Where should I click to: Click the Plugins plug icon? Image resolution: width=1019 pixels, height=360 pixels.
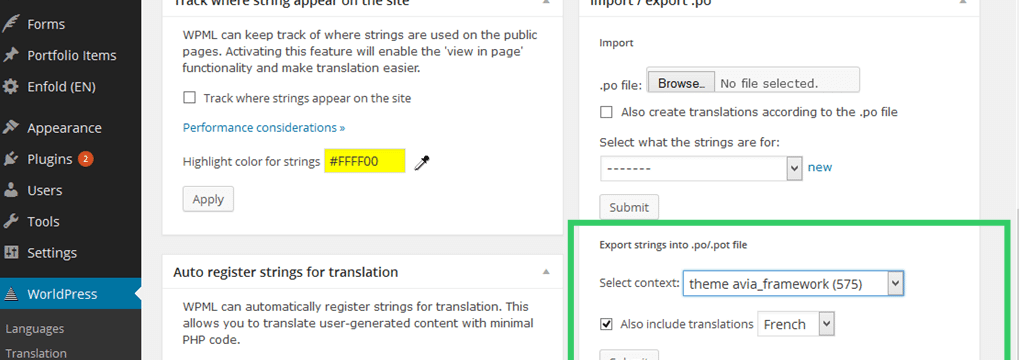[x=10, y=159]
